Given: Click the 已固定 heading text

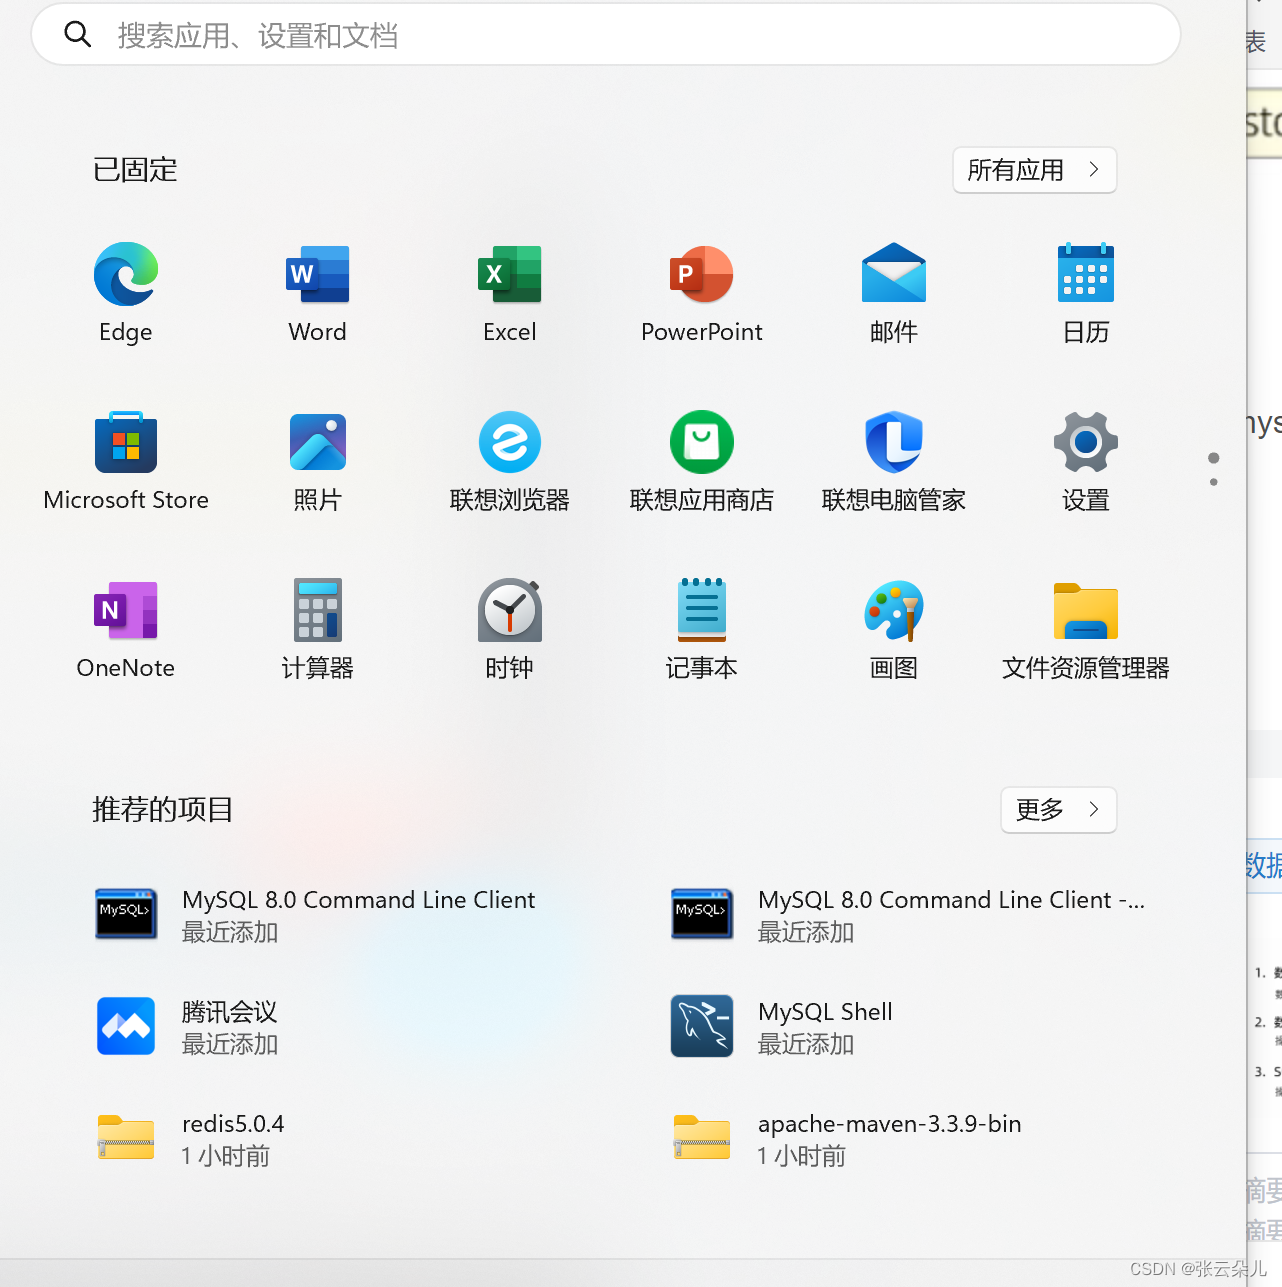Looking at the screenshot, I should pos(135,170).
